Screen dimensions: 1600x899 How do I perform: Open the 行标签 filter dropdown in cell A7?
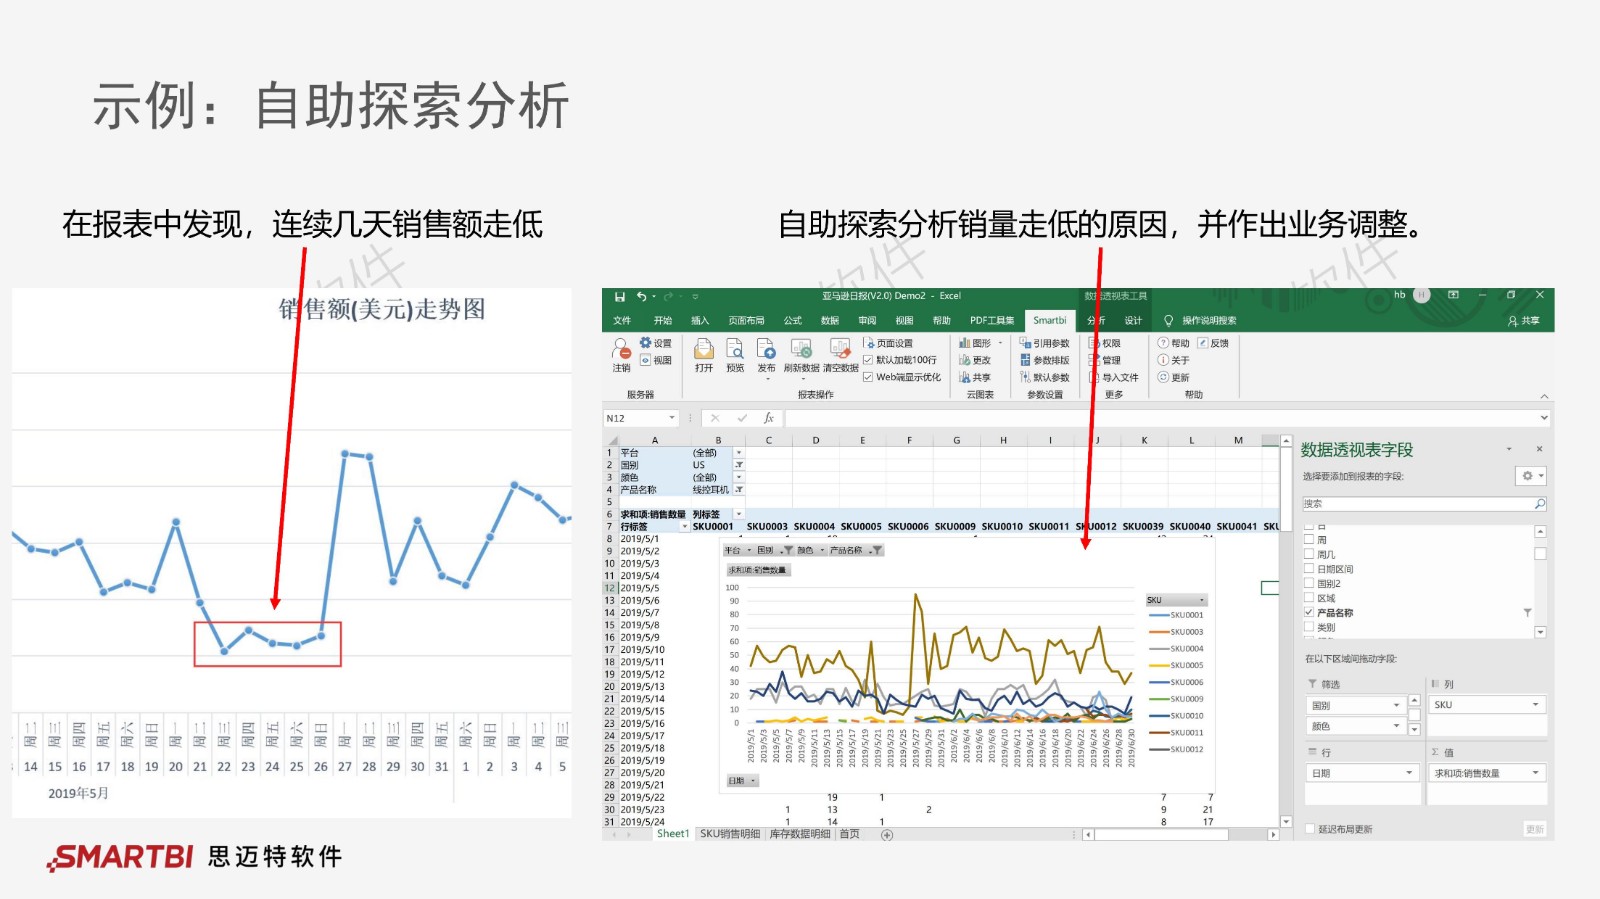685,527
